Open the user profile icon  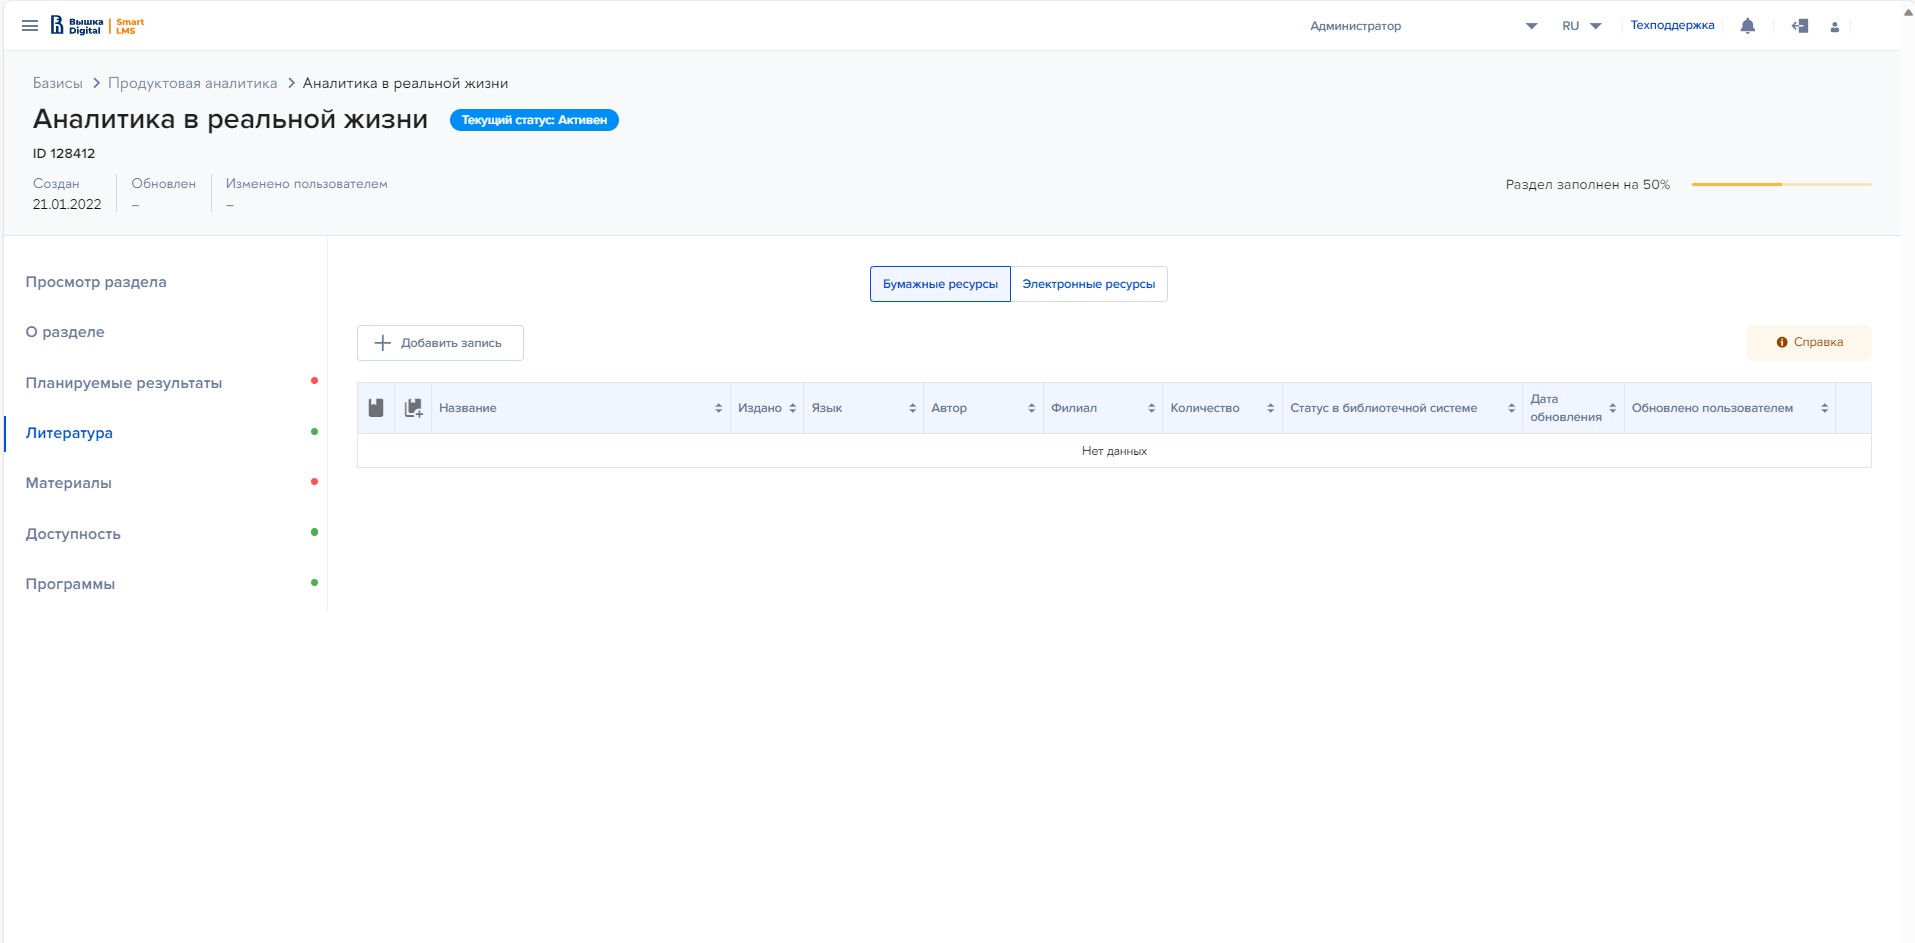[1834, 27]
